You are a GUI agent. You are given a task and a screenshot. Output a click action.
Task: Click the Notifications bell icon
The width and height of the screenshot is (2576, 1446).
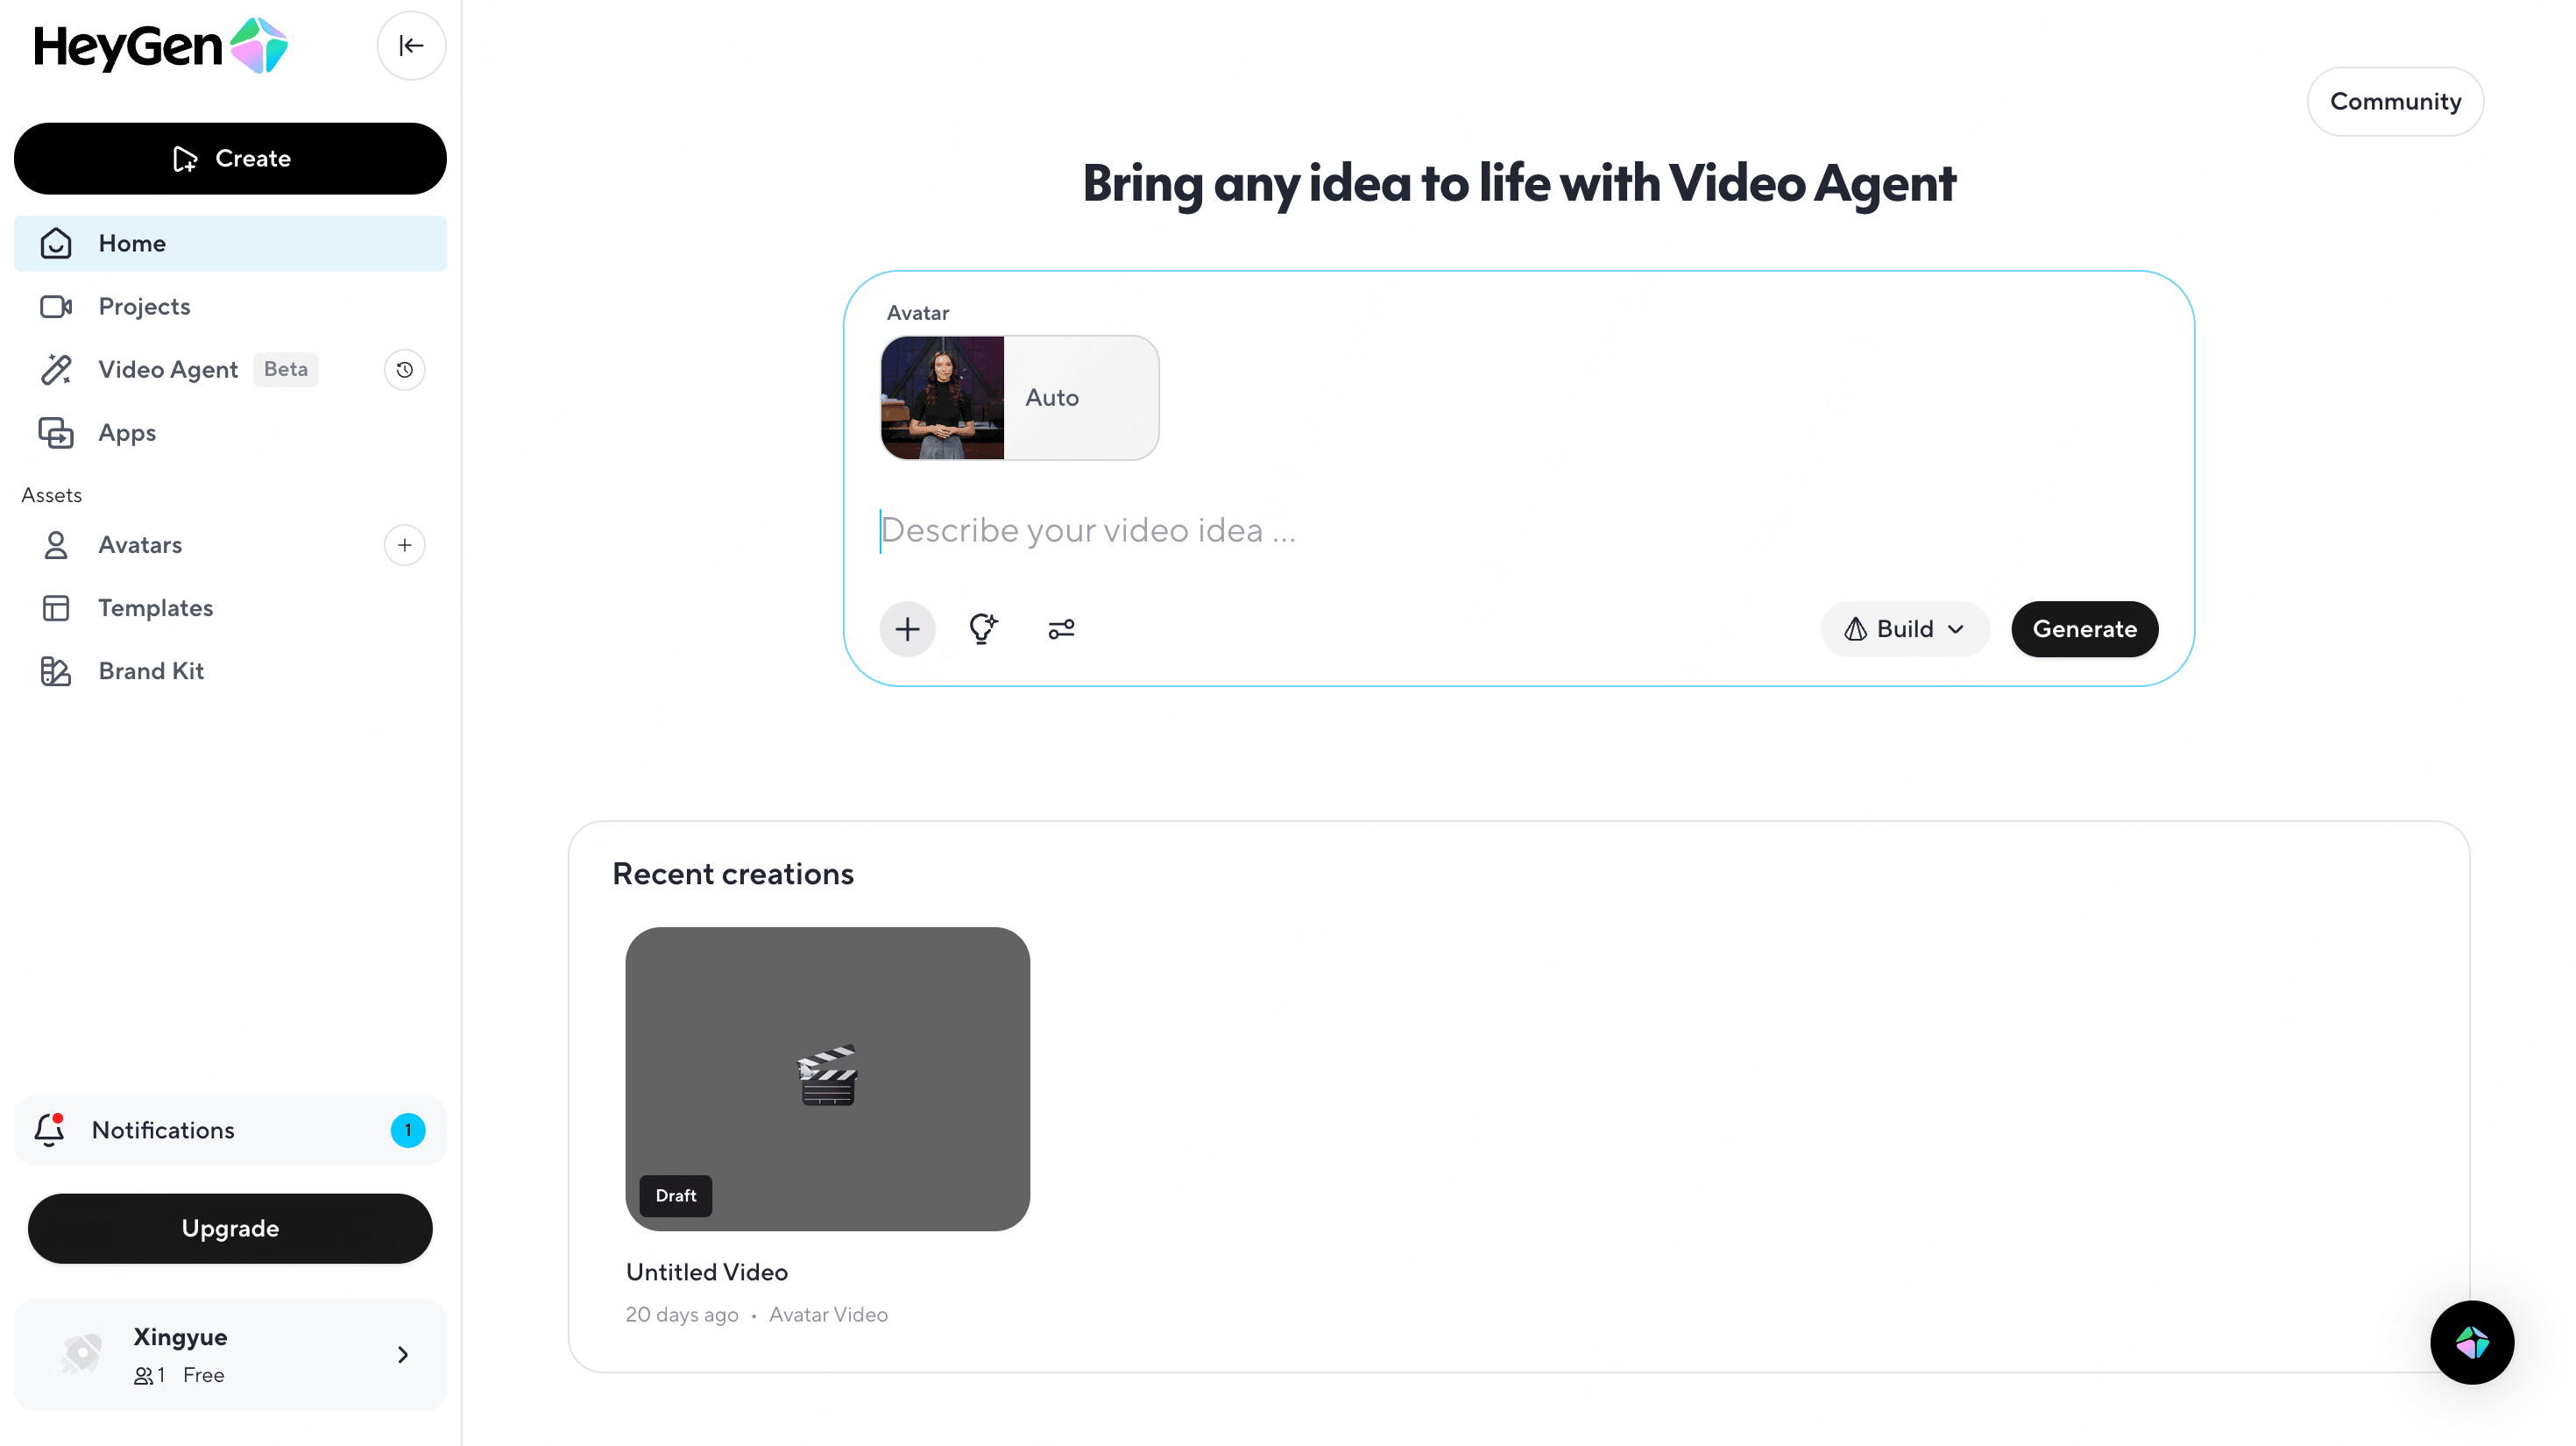point(49,1130)
